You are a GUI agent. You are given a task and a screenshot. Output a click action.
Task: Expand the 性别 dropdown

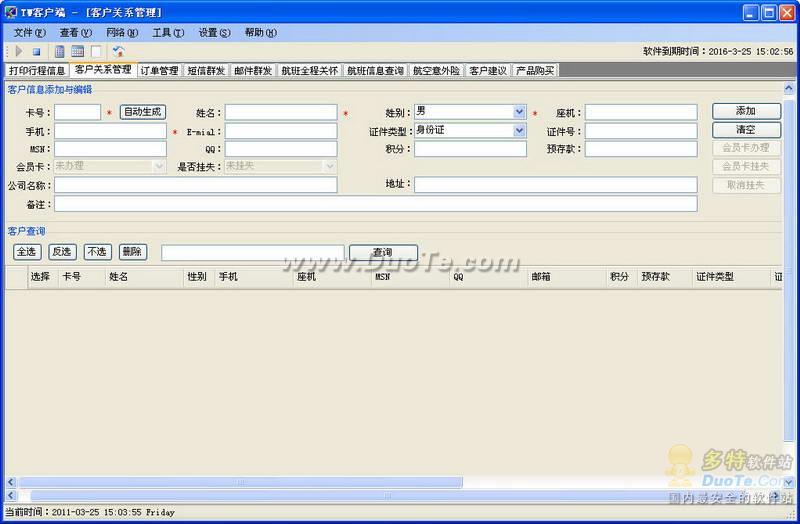click(x=519, y=112)
